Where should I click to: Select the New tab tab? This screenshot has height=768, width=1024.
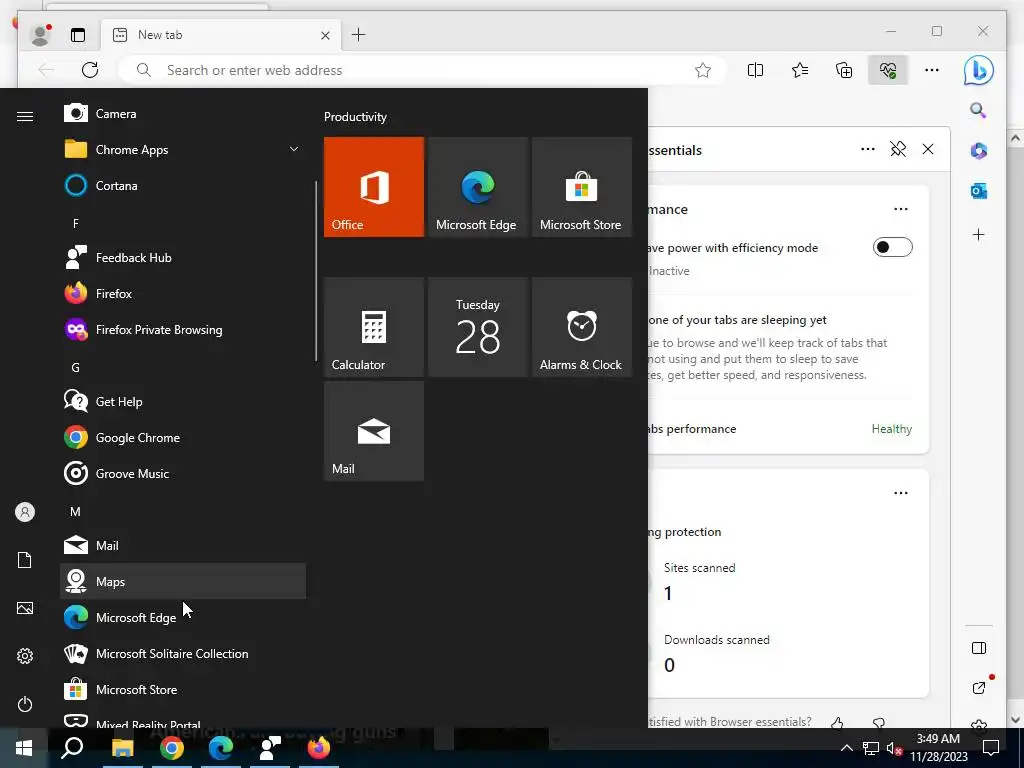pyautogui.click(x=219, y=35)
